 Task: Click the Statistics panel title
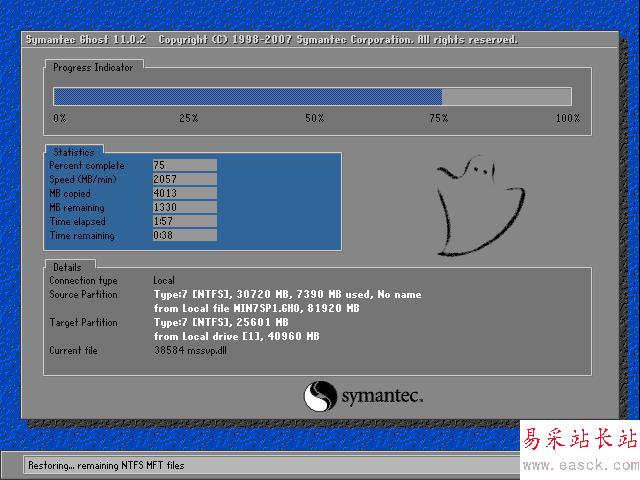tap(73, 152)
